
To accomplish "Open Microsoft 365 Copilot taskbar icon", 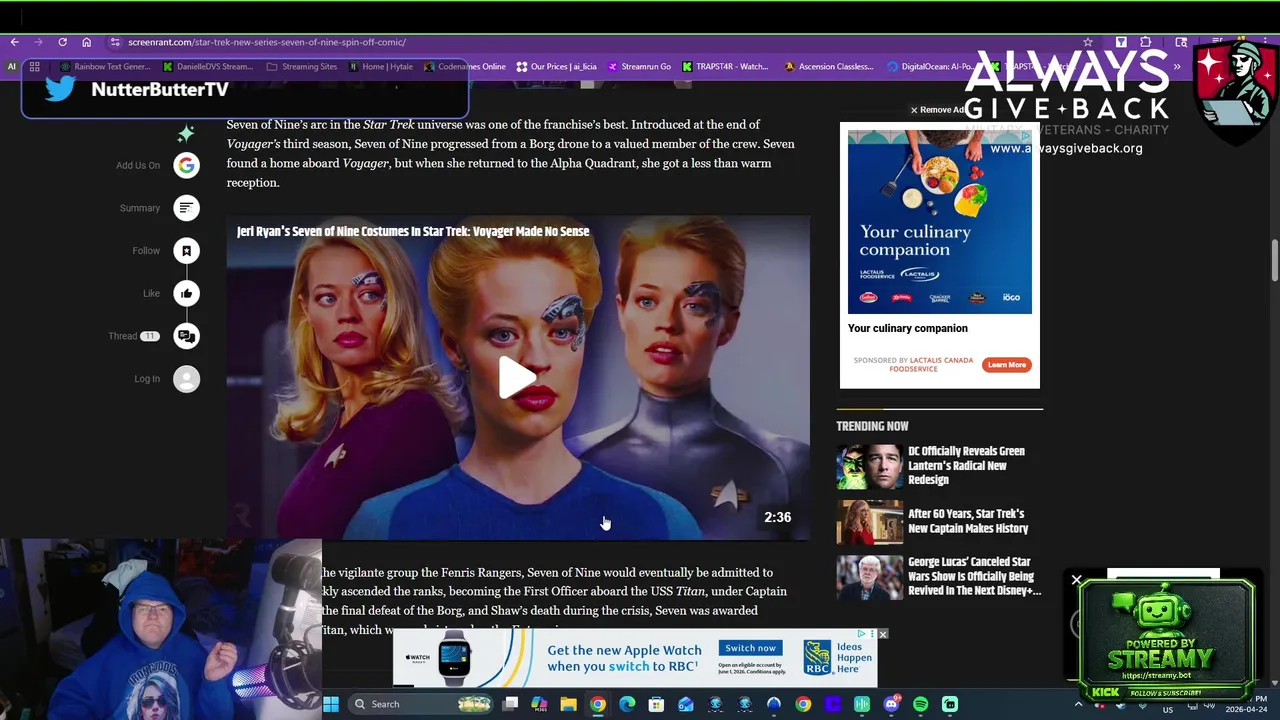I will pyautogui.click(x=539, y=704).
